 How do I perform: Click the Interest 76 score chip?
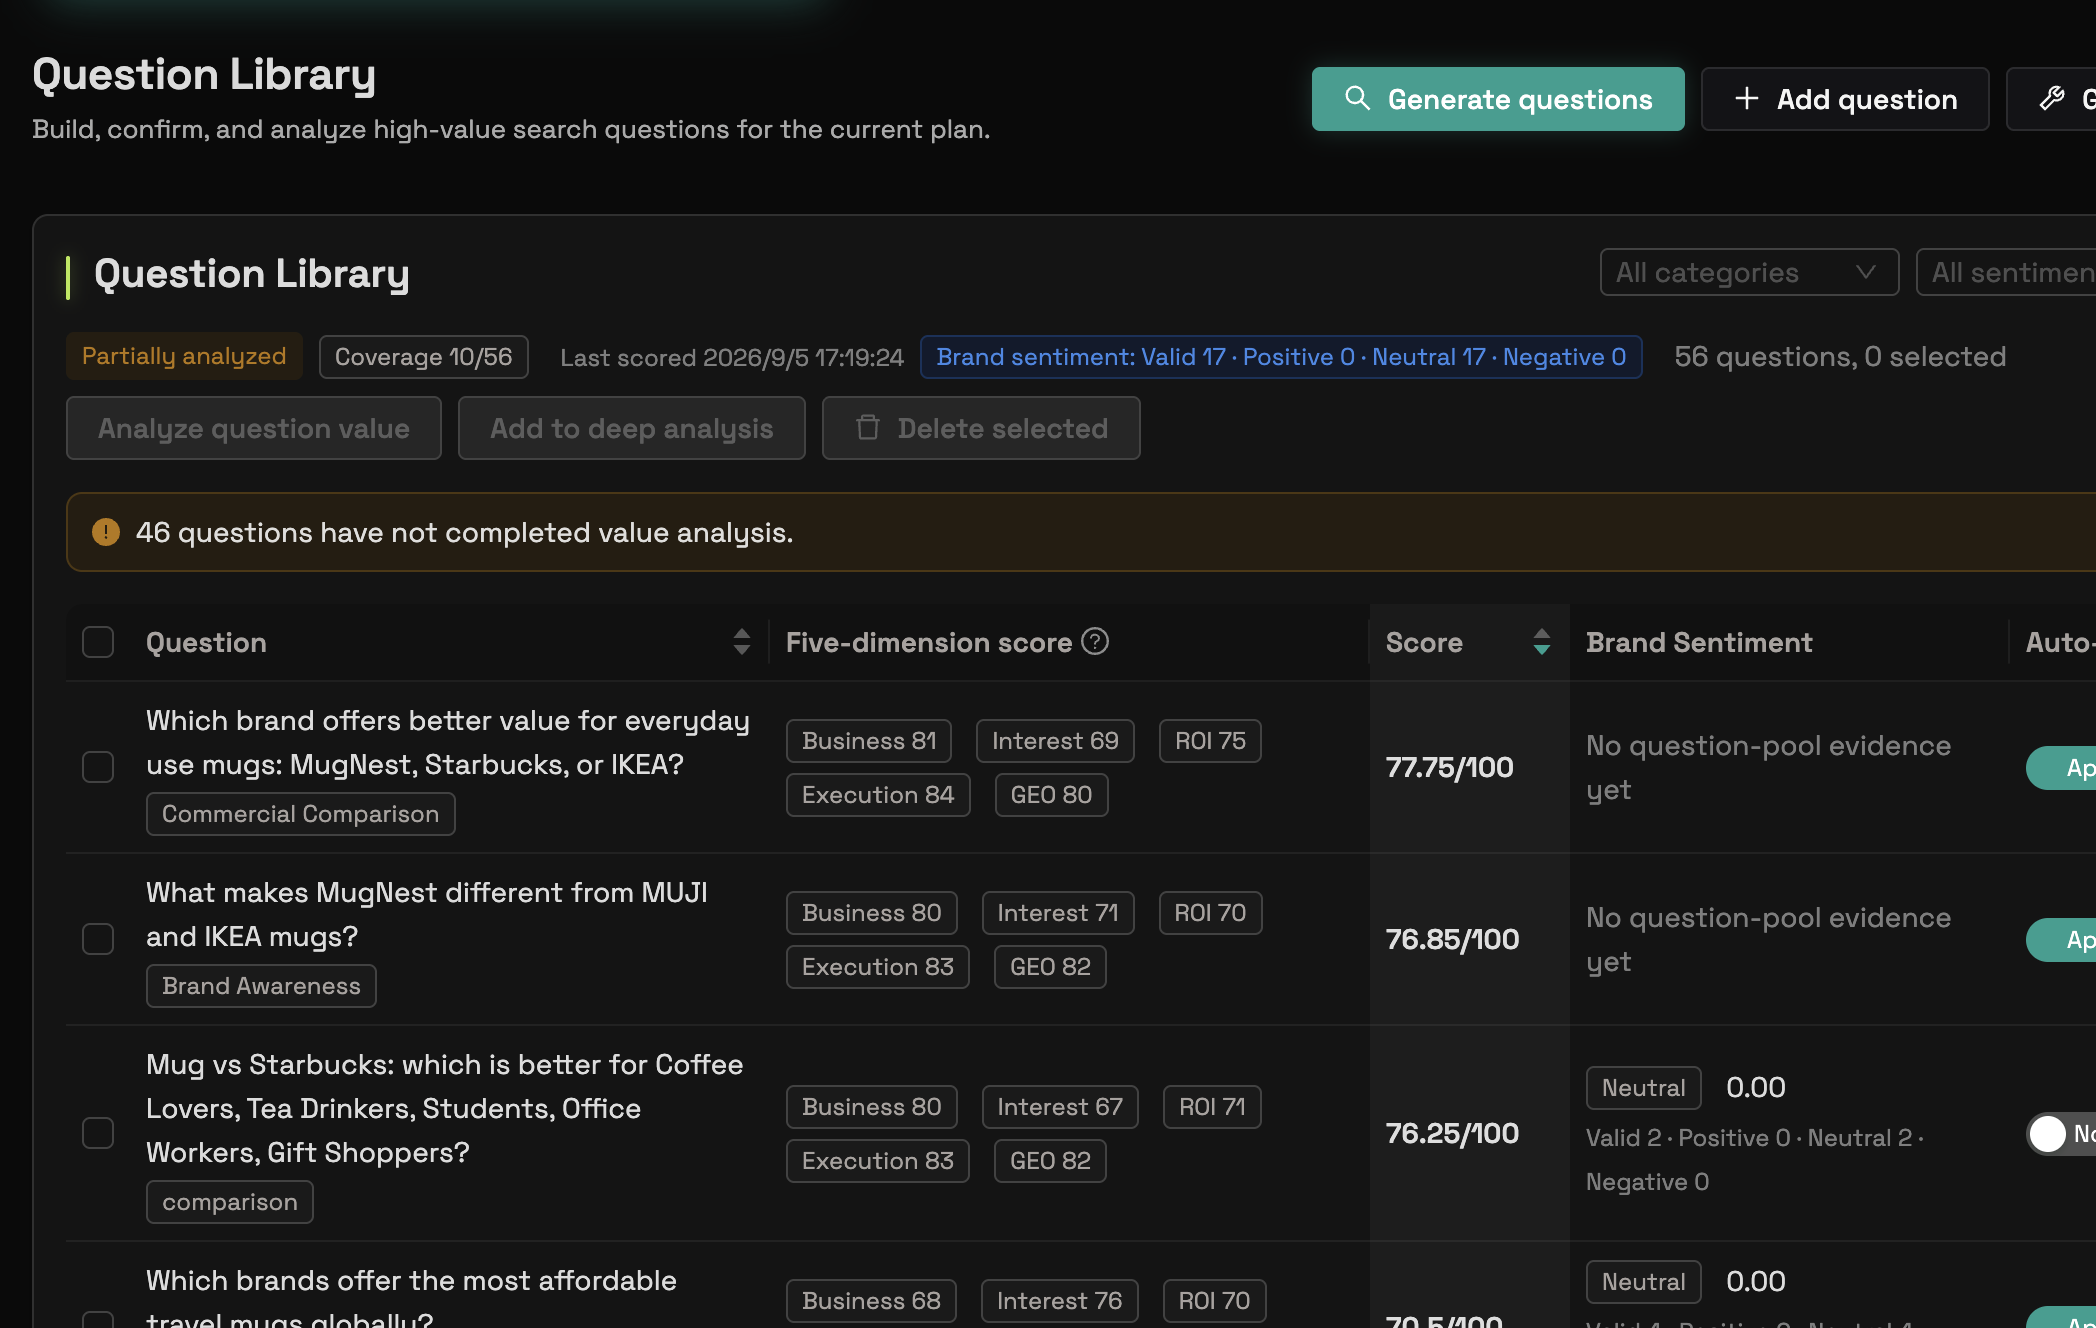[x=1059, y=1301]
